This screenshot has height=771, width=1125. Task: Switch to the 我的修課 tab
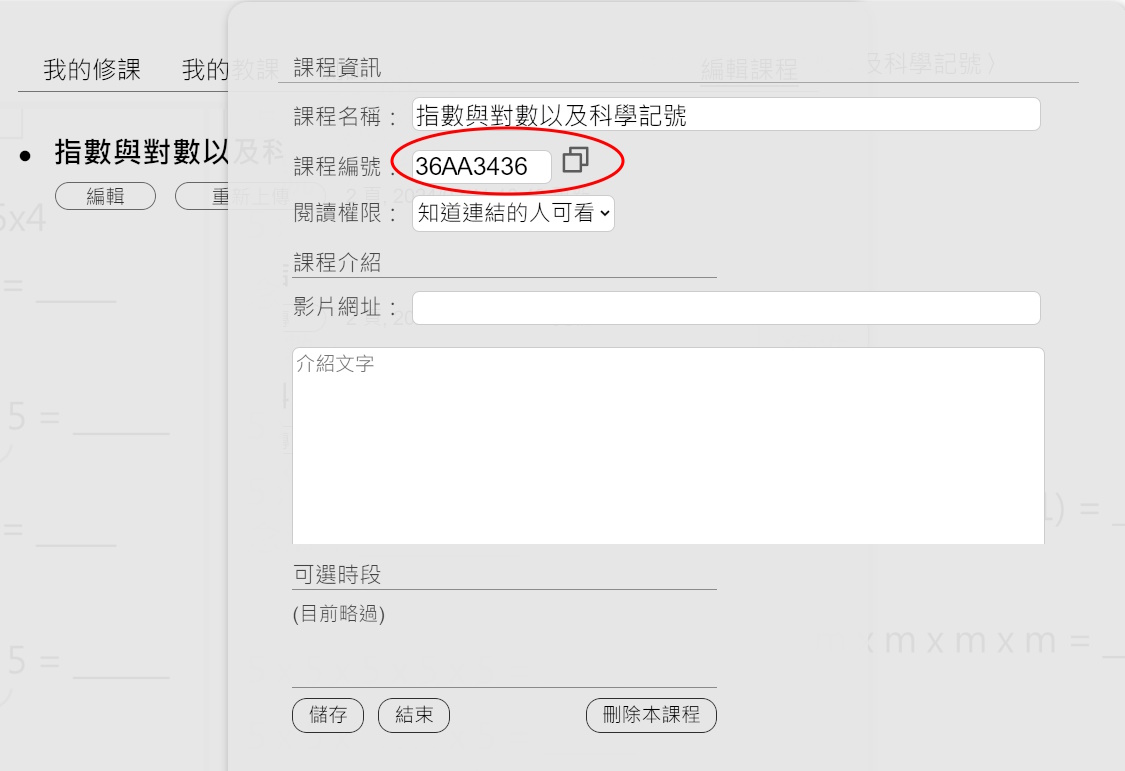[92, 70]
